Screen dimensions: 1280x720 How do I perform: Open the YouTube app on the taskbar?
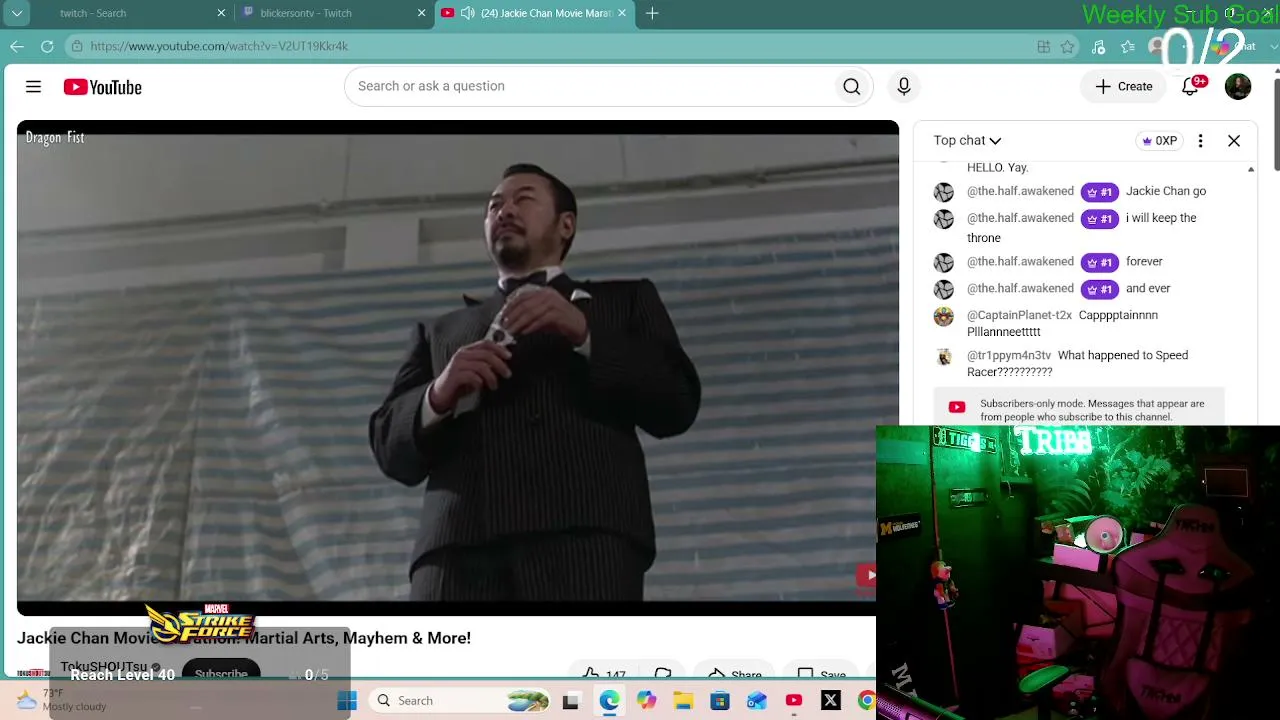pos(794,701)
